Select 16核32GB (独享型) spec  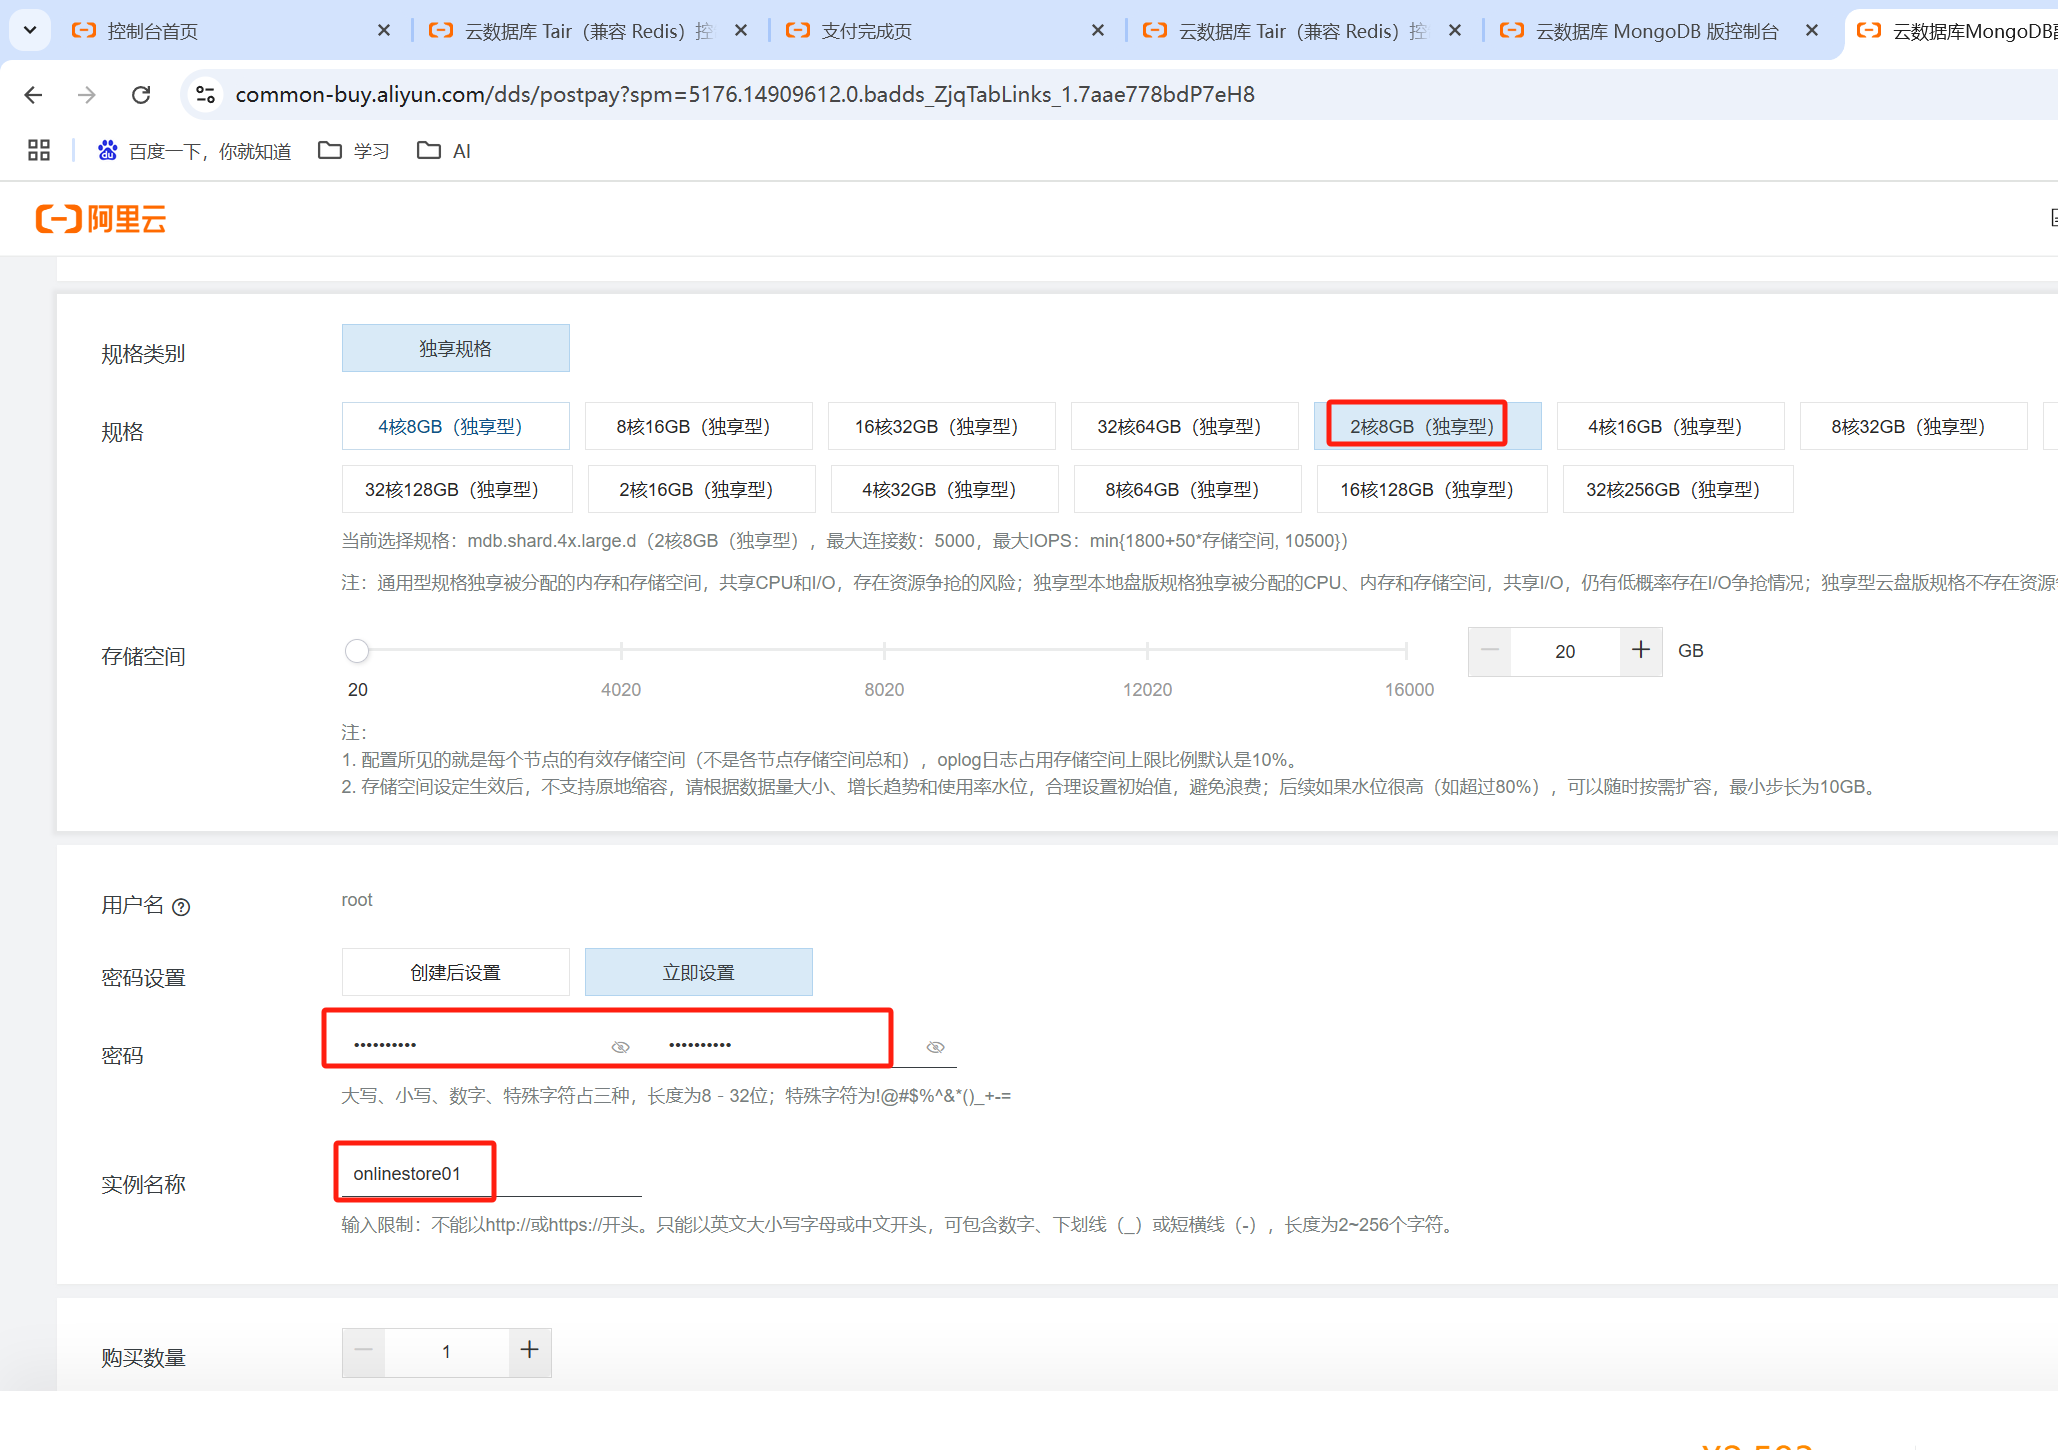[941, 426]
